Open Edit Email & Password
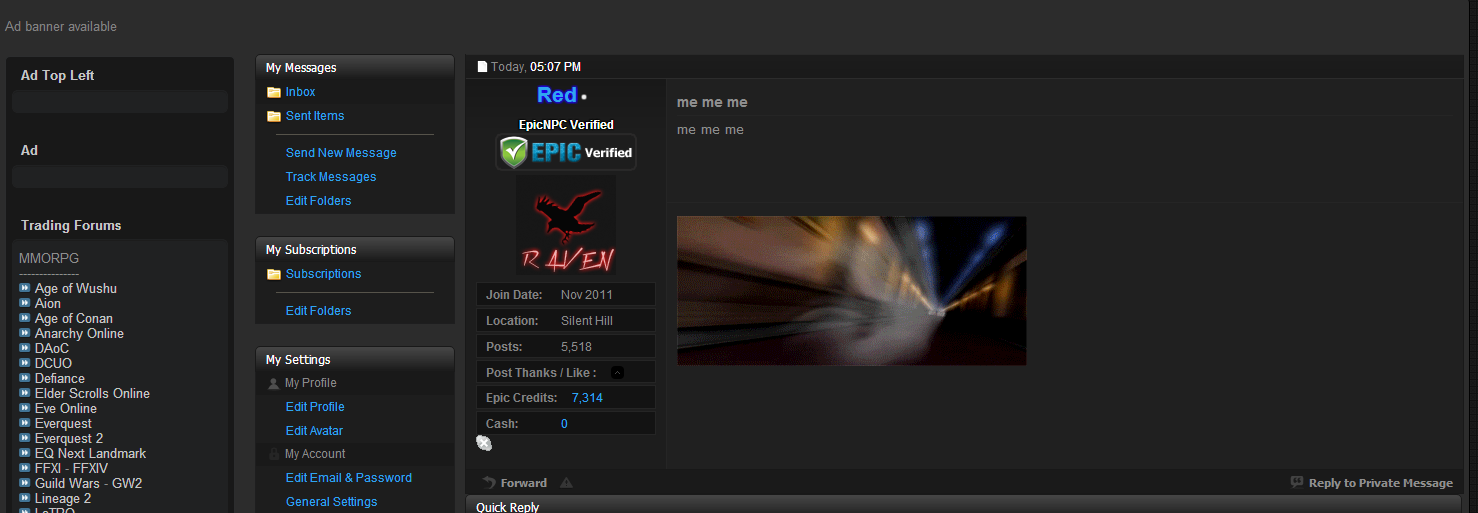This screenshot has width=1478, height=513. click(x=349, y=478)
